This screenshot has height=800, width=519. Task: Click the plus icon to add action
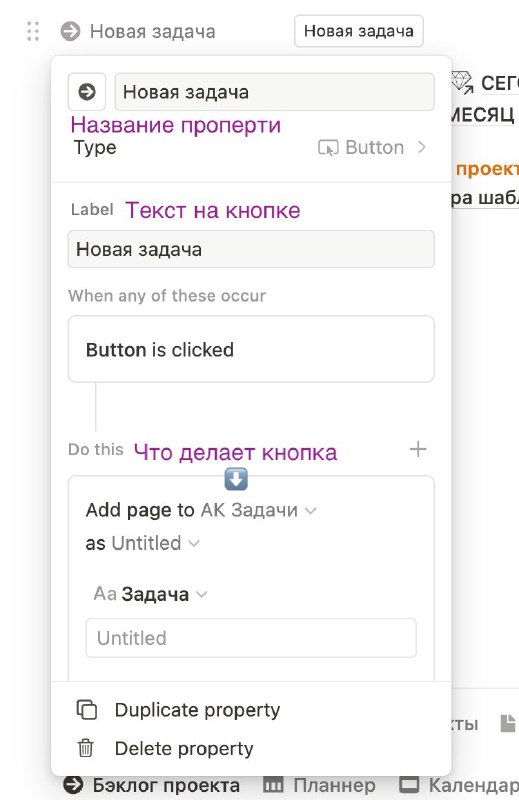click(x=418, y=449)
